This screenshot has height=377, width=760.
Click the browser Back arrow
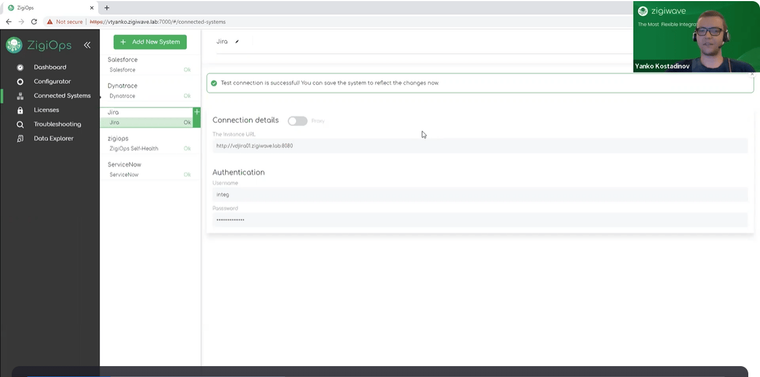(x=9, y=22)
